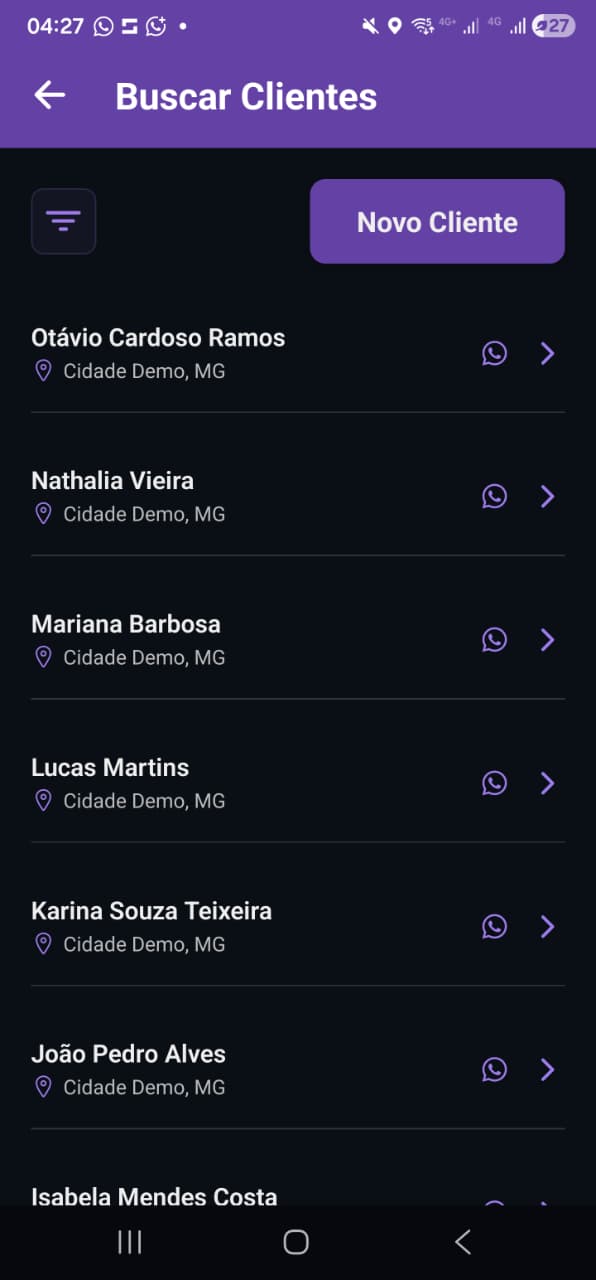Message João Pedro Alves via WhatsApp icon
Viewport: 596px width, 1280px height.
coord(494,1069)
